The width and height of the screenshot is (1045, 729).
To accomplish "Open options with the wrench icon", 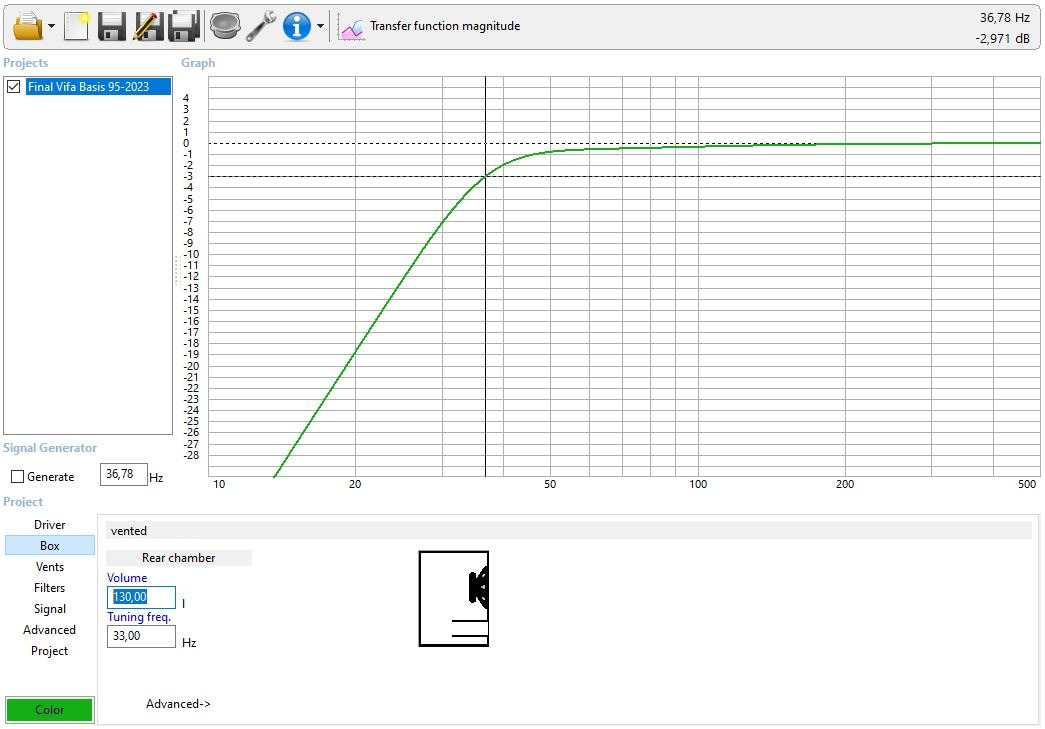I will pos(261,26).
